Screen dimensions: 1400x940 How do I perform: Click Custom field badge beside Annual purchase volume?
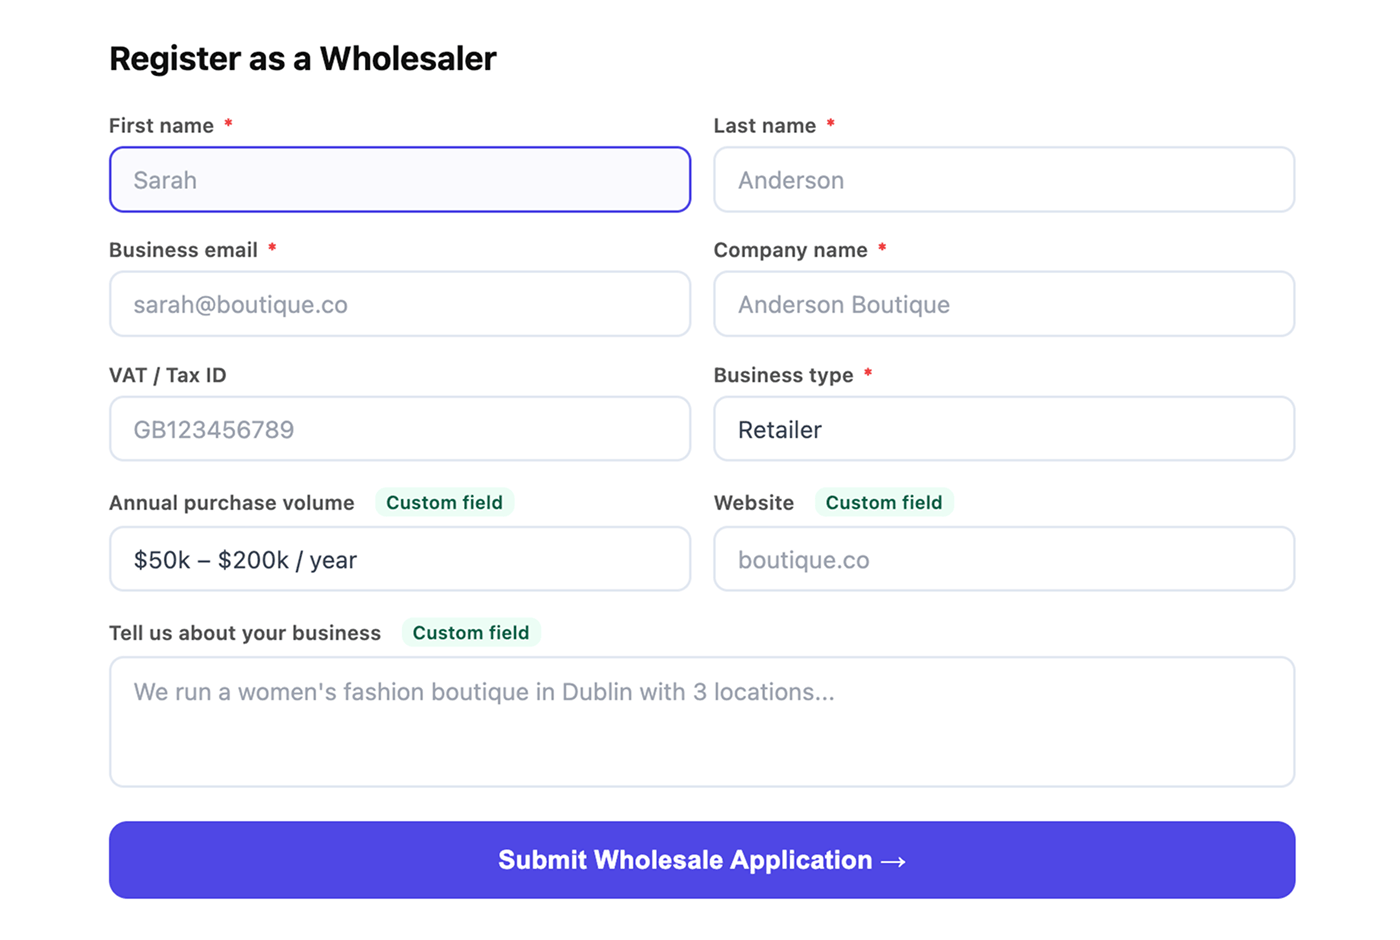coord(444,502)
